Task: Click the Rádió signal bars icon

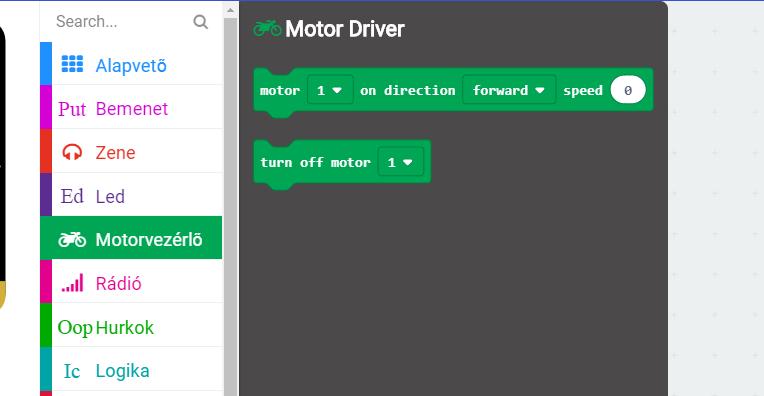Action: coord(73,283)
